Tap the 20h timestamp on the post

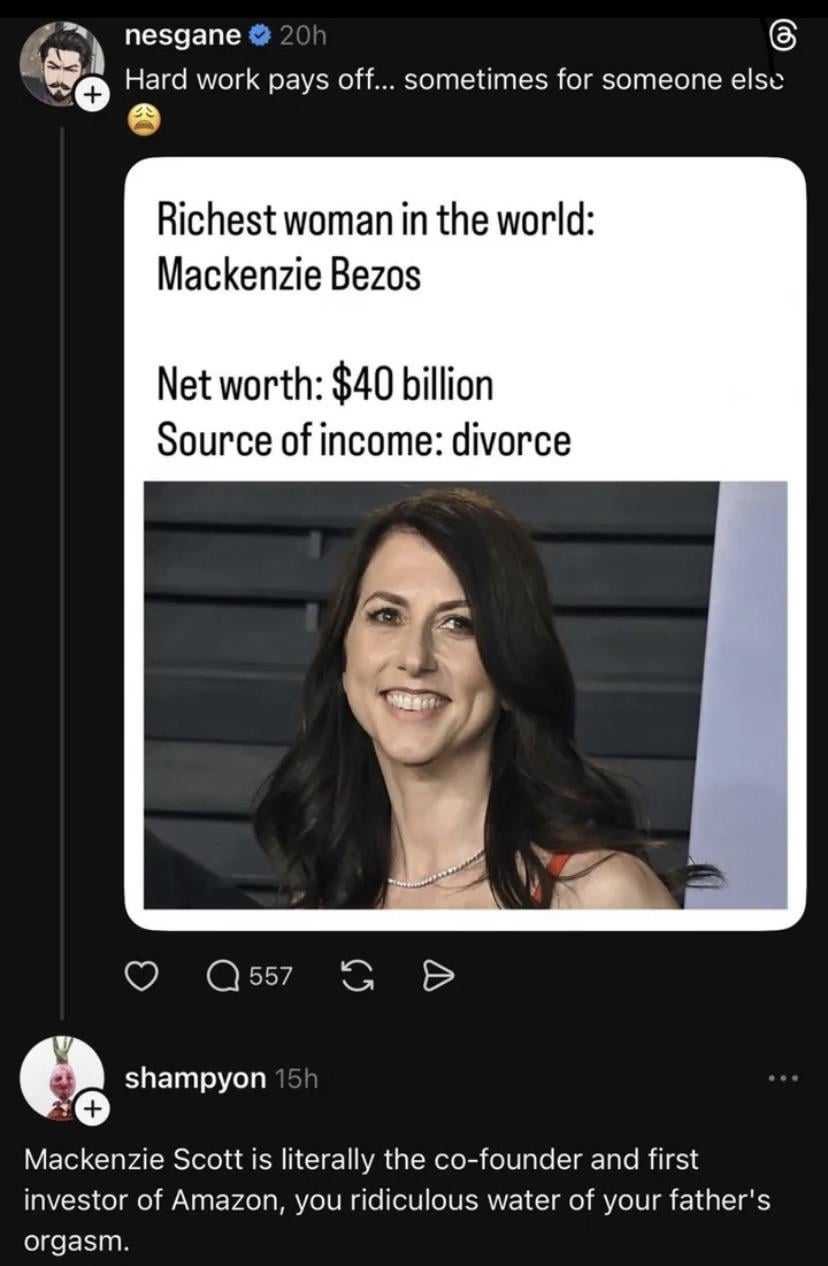[303, 37]
